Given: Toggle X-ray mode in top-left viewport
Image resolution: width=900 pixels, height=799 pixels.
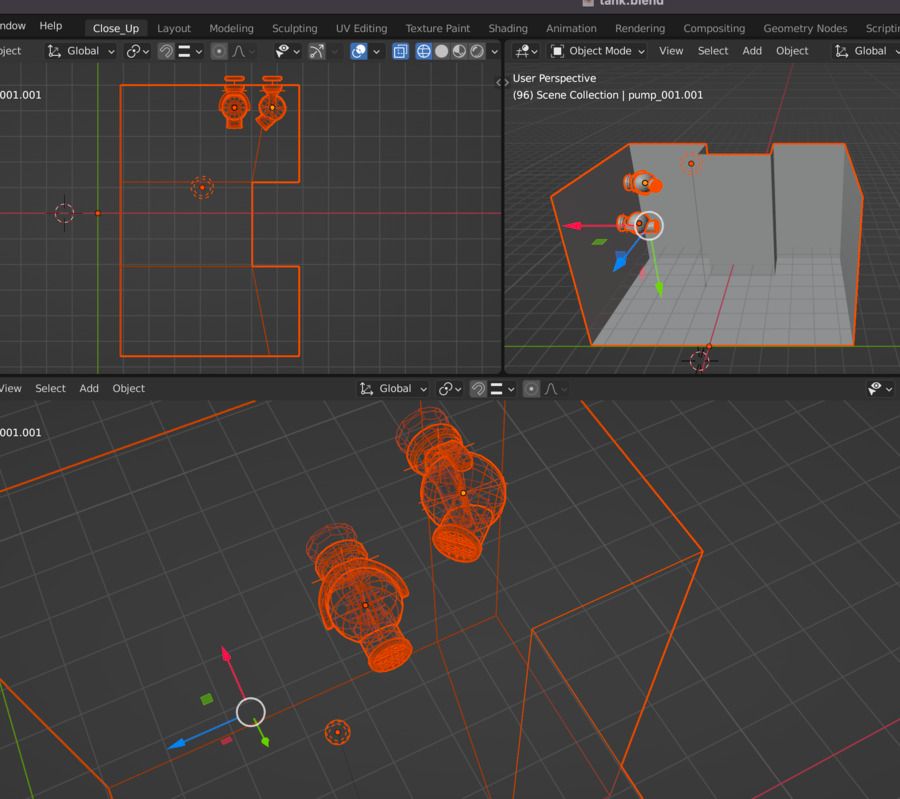Looking at the screenshot, I should [x=400, y=51].
